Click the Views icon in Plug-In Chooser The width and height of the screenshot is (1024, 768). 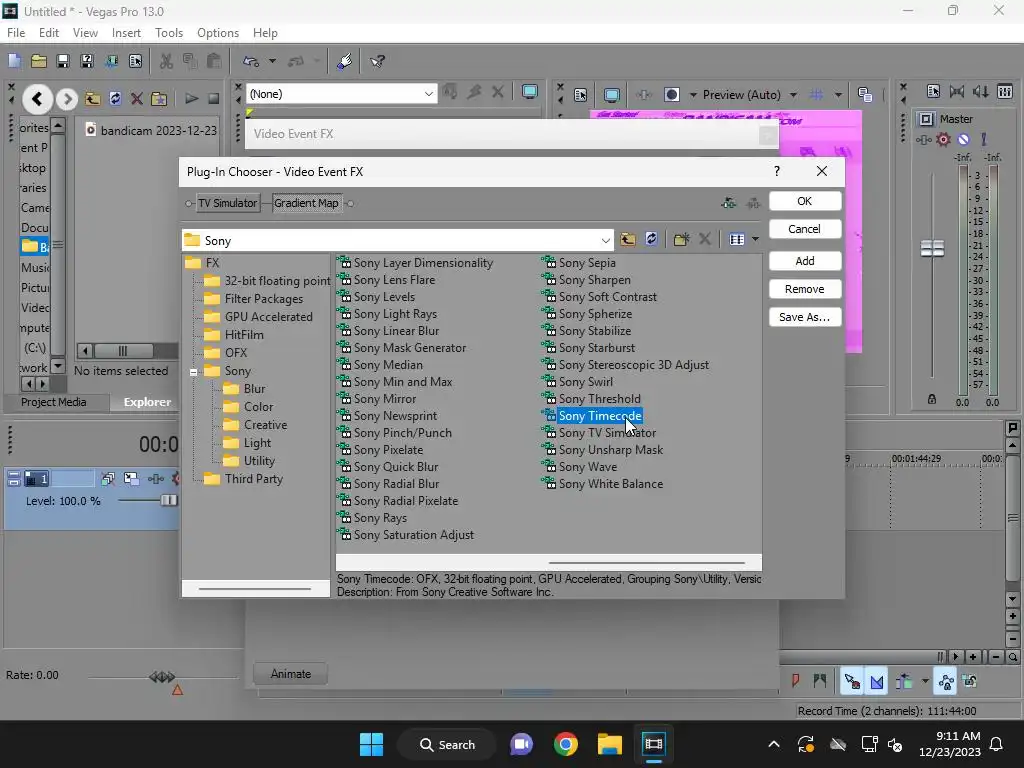click(737, 239)
